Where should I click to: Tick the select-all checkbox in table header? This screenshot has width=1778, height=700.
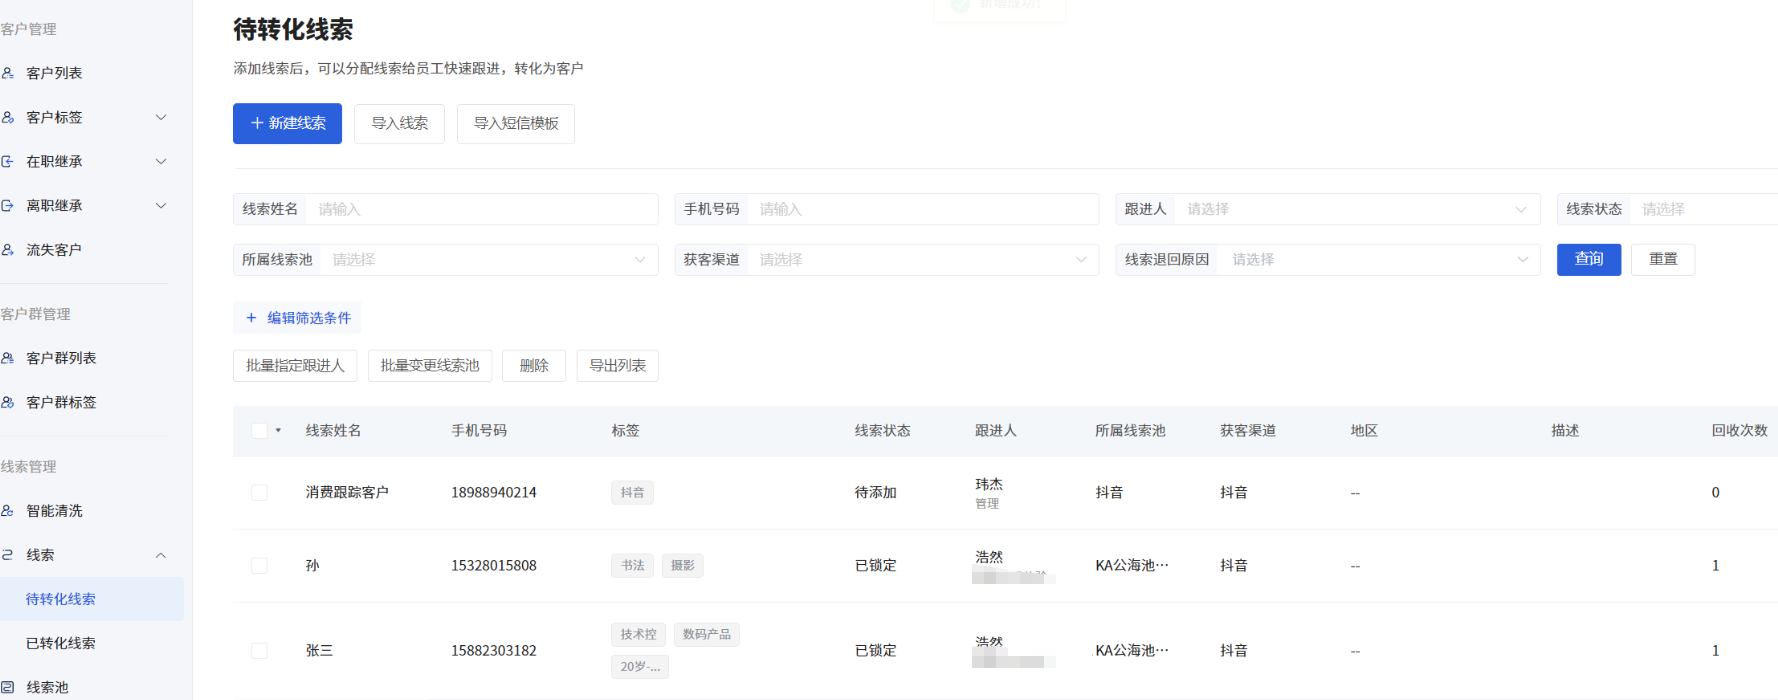259,431
